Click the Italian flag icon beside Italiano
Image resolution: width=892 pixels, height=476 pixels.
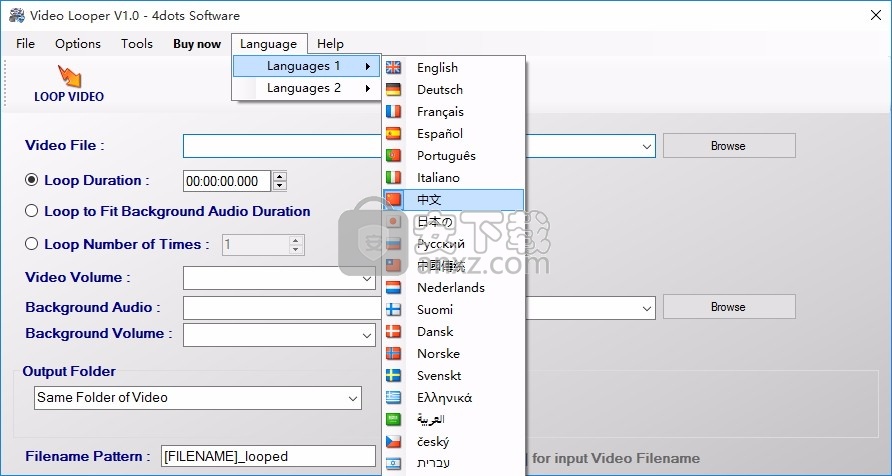[393, 177]
